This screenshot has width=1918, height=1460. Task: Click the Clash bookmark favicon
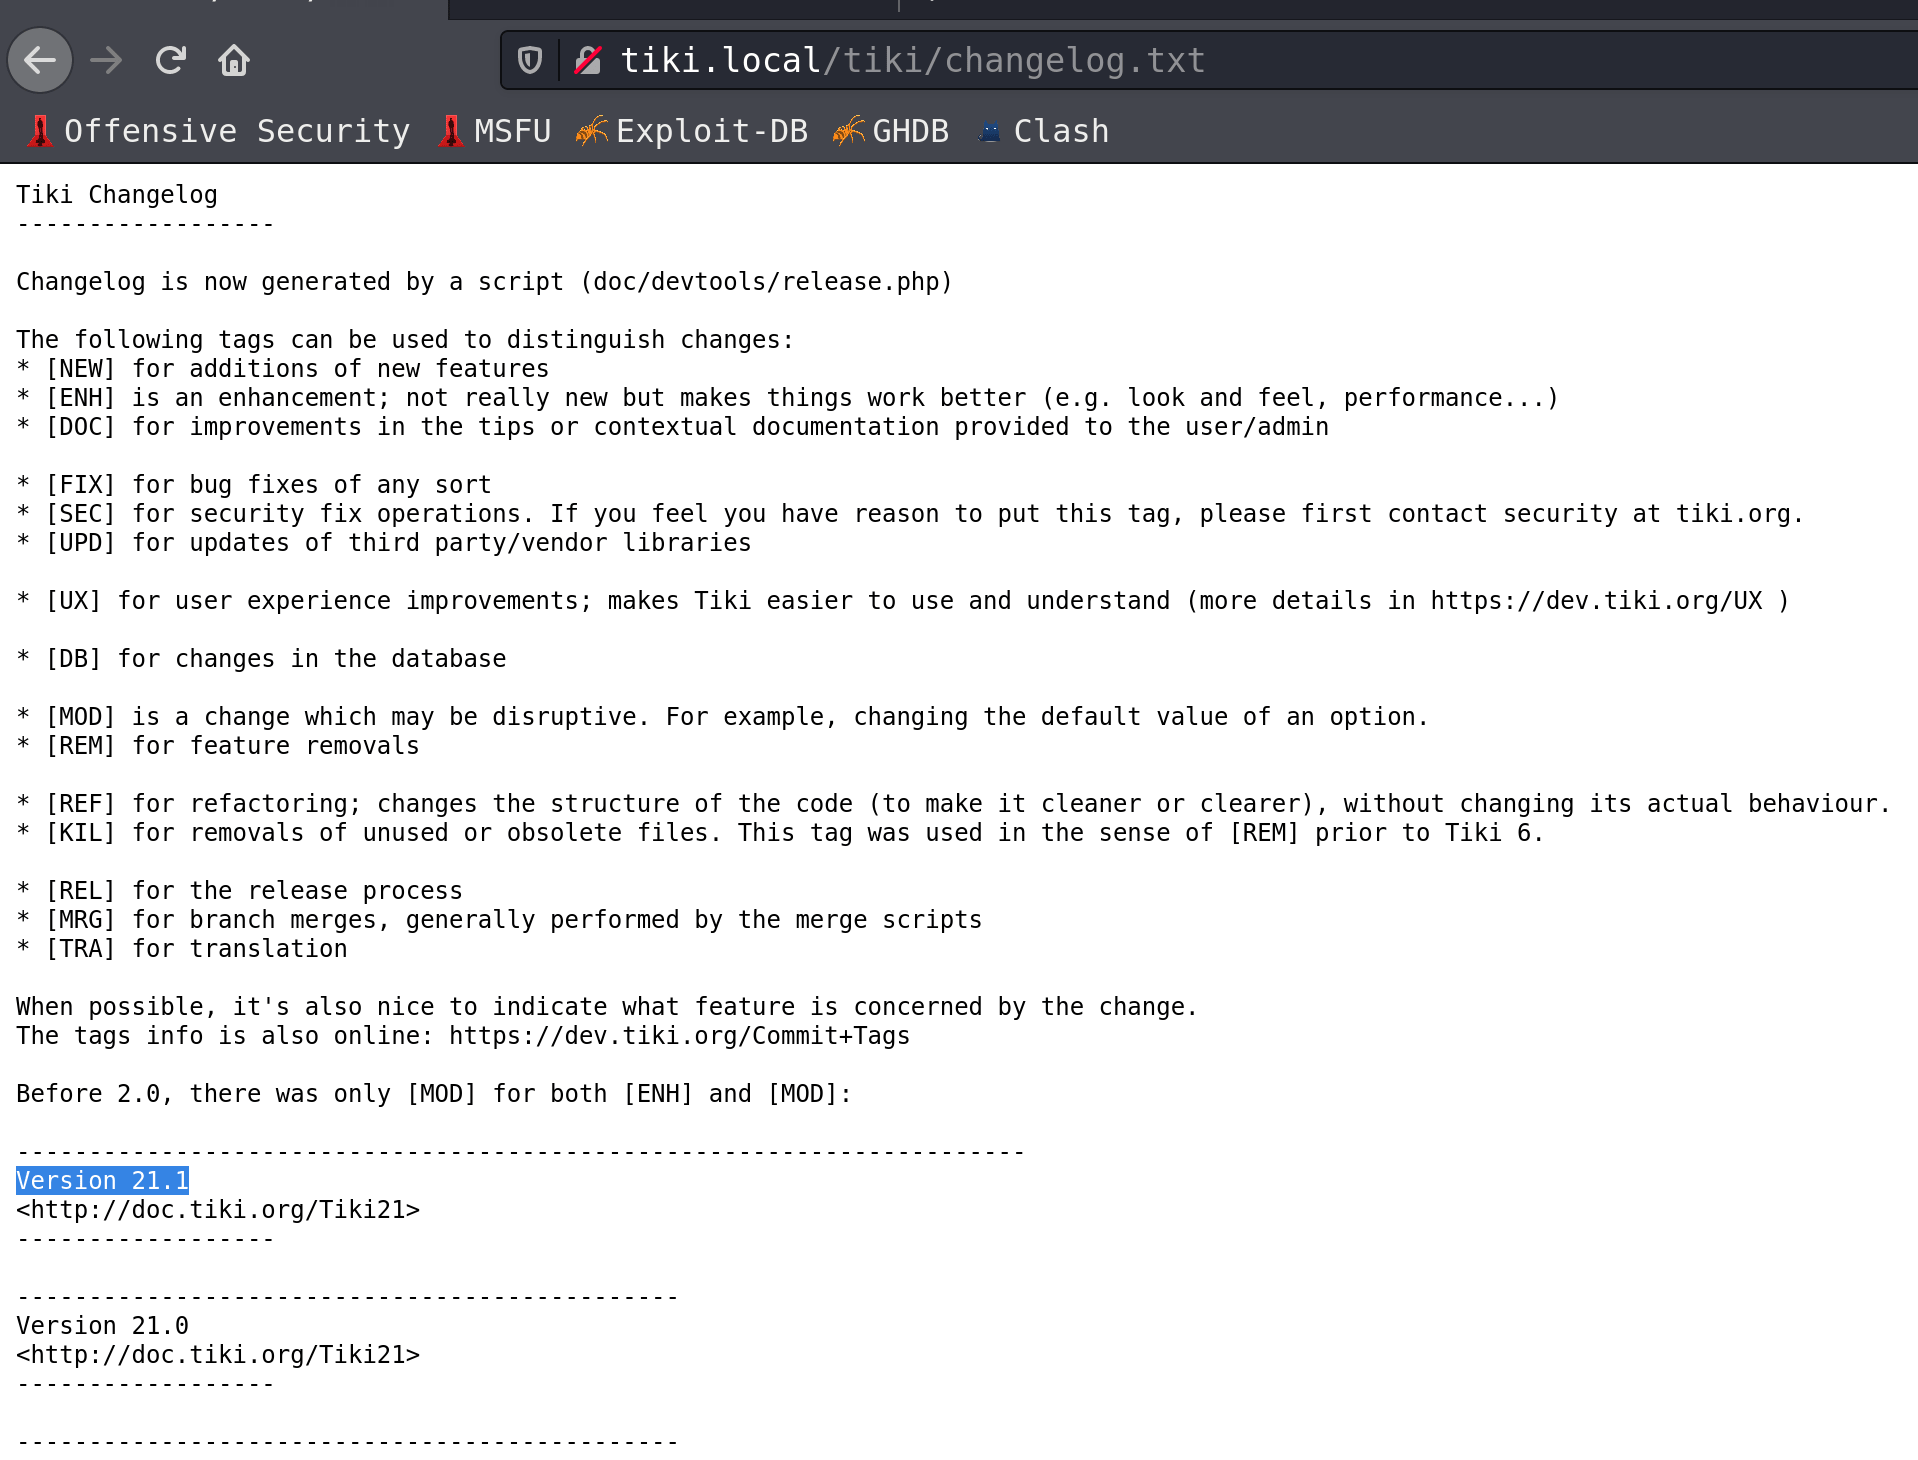click(989, 131)
